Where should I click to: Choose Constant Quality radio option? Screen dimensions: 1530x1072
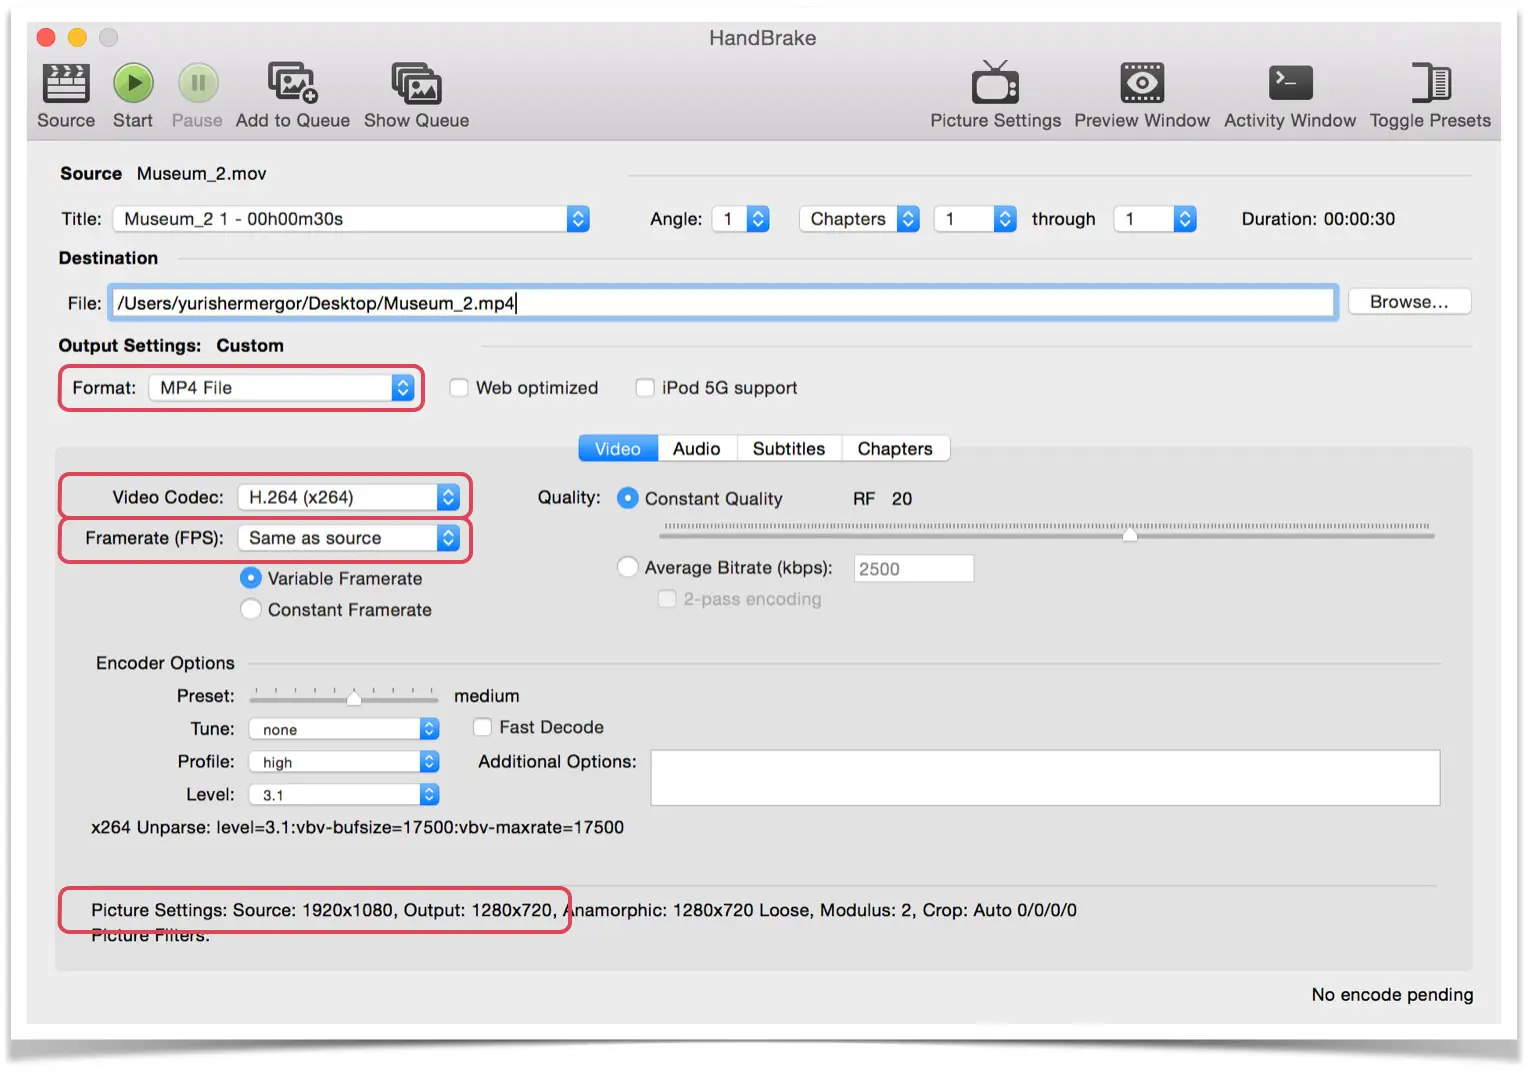(628, 498)
